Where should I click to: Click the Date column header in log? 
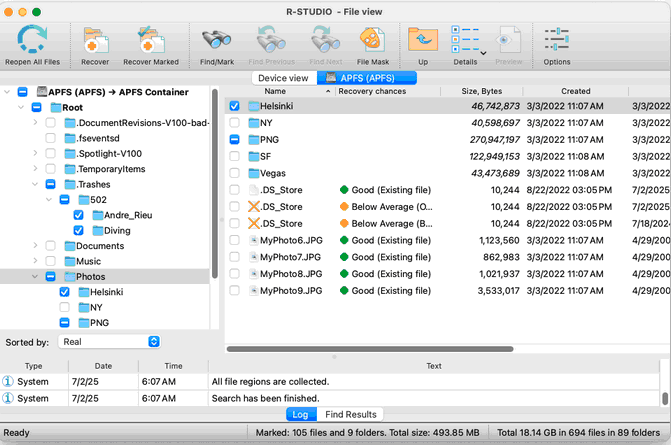coord(103,366)
